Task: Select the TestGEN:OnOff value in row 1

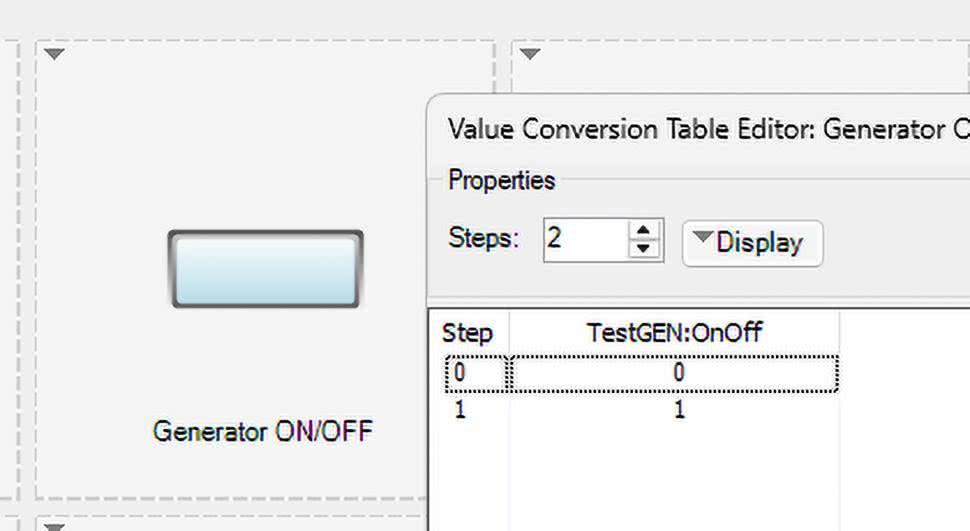Action: (678, 410)
